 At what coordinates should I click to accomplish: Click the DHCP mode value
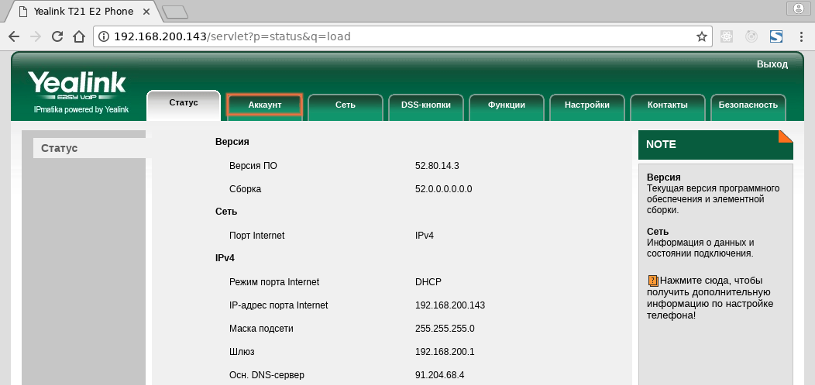(x=428, y=282)
